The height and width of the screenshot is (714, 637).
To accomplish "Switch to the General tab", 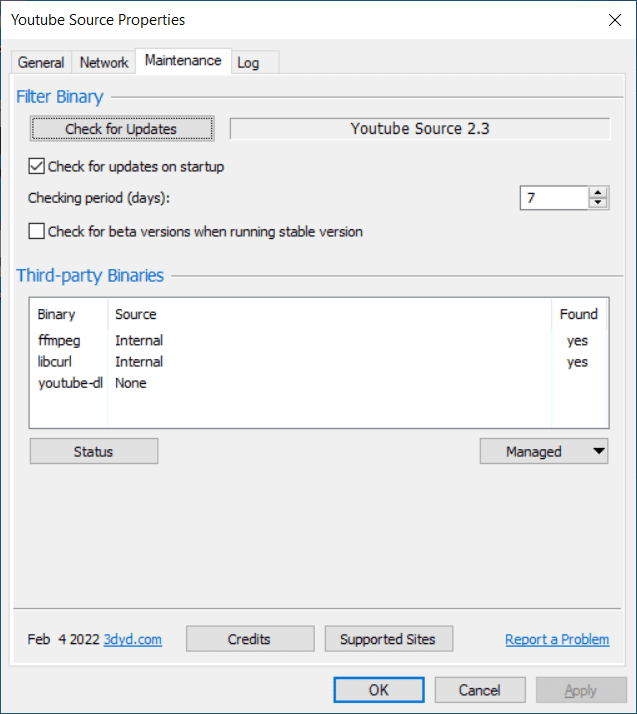I will click(41, 62).
